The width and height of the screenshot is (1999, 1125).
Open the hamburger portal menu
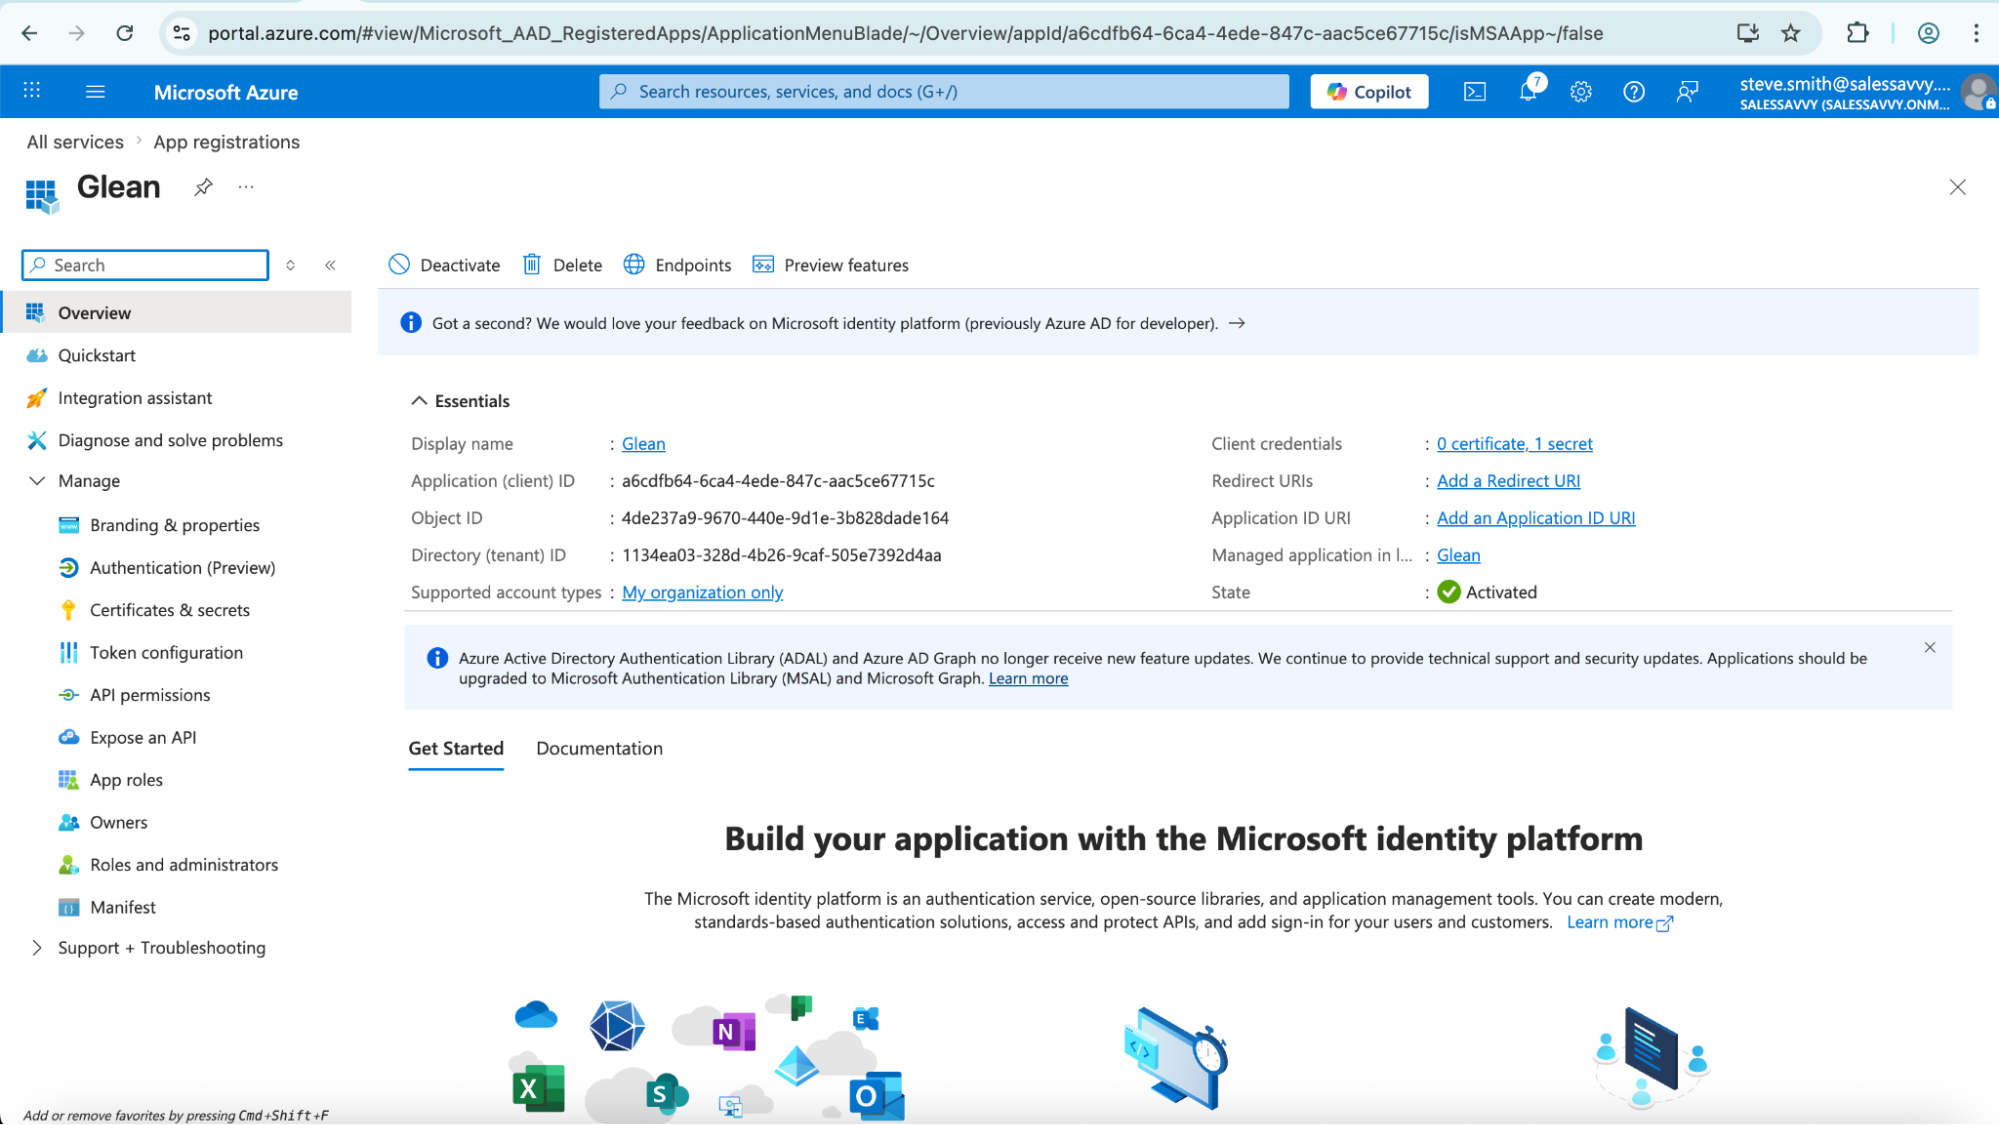pyautogui.click(x=95, y=92)
